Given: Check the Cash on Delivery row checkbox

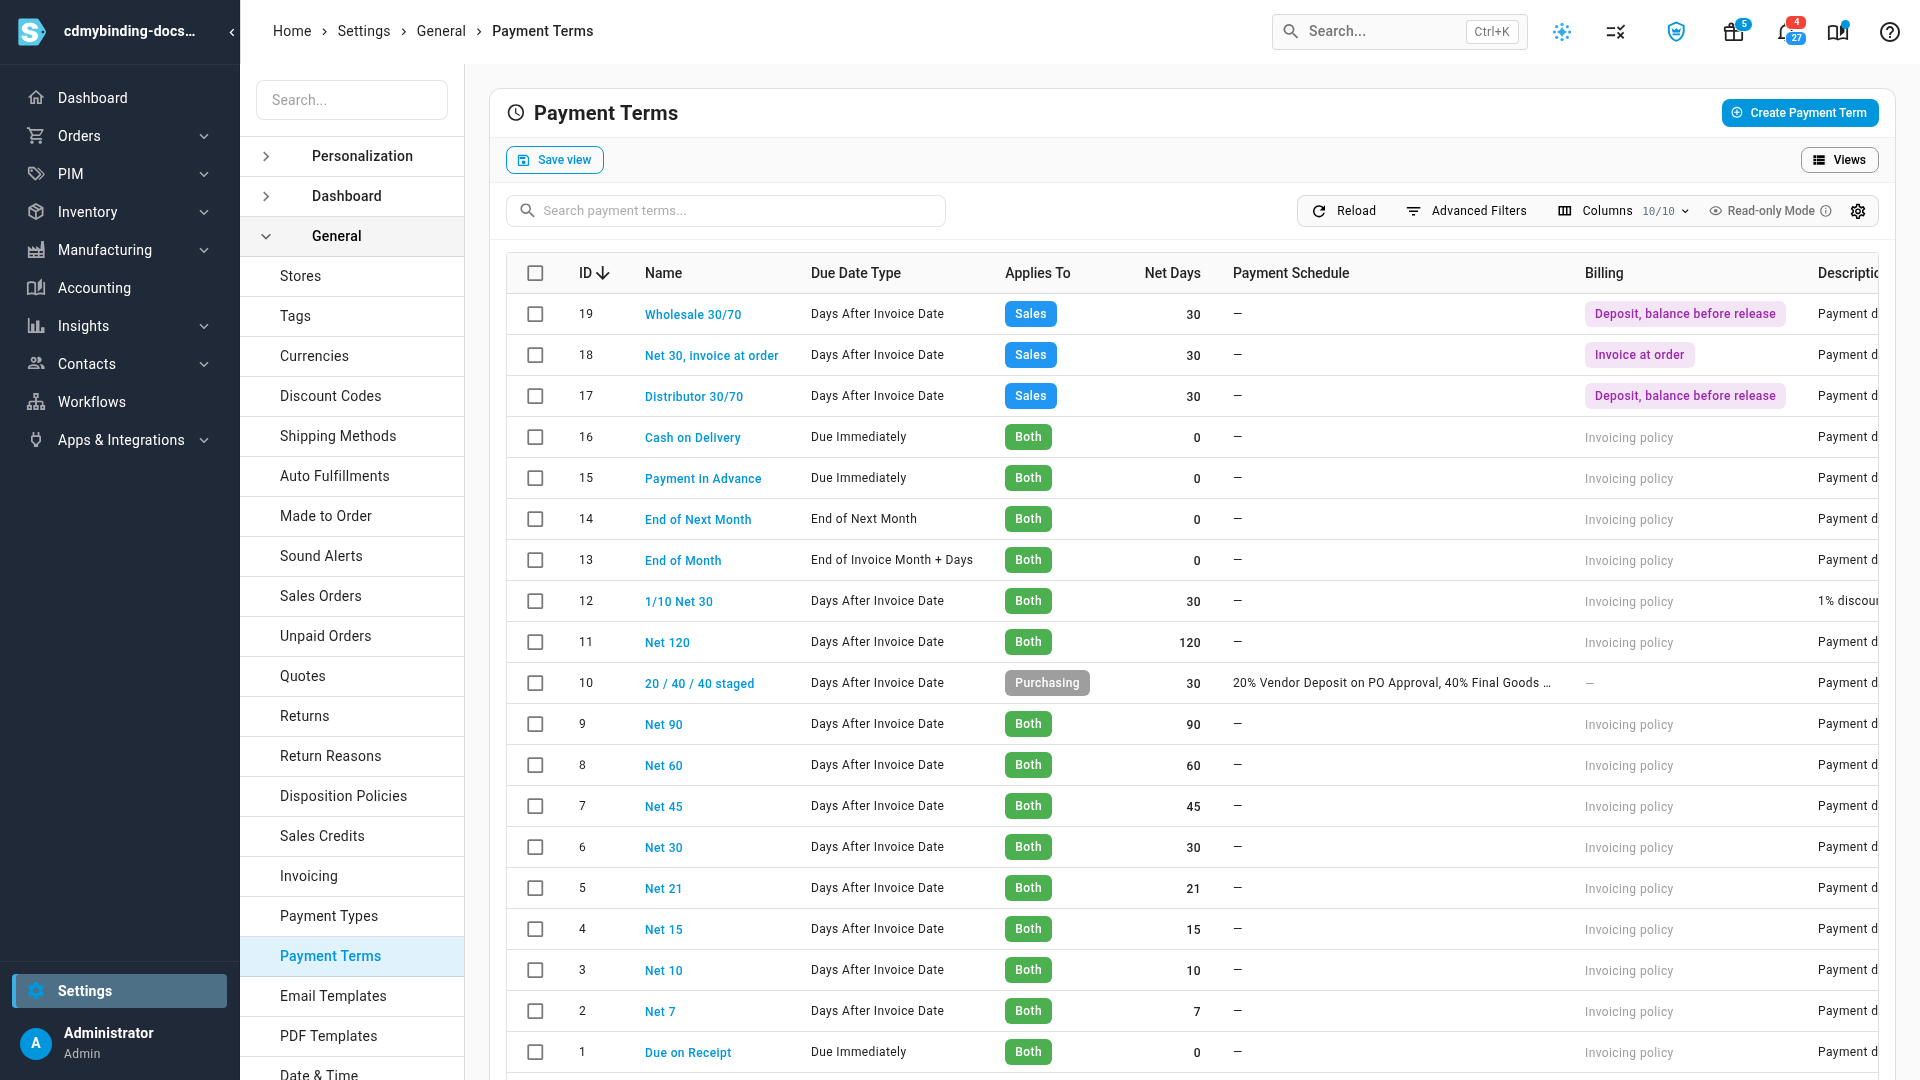Looking at the screenshot, I should (536, 437).
